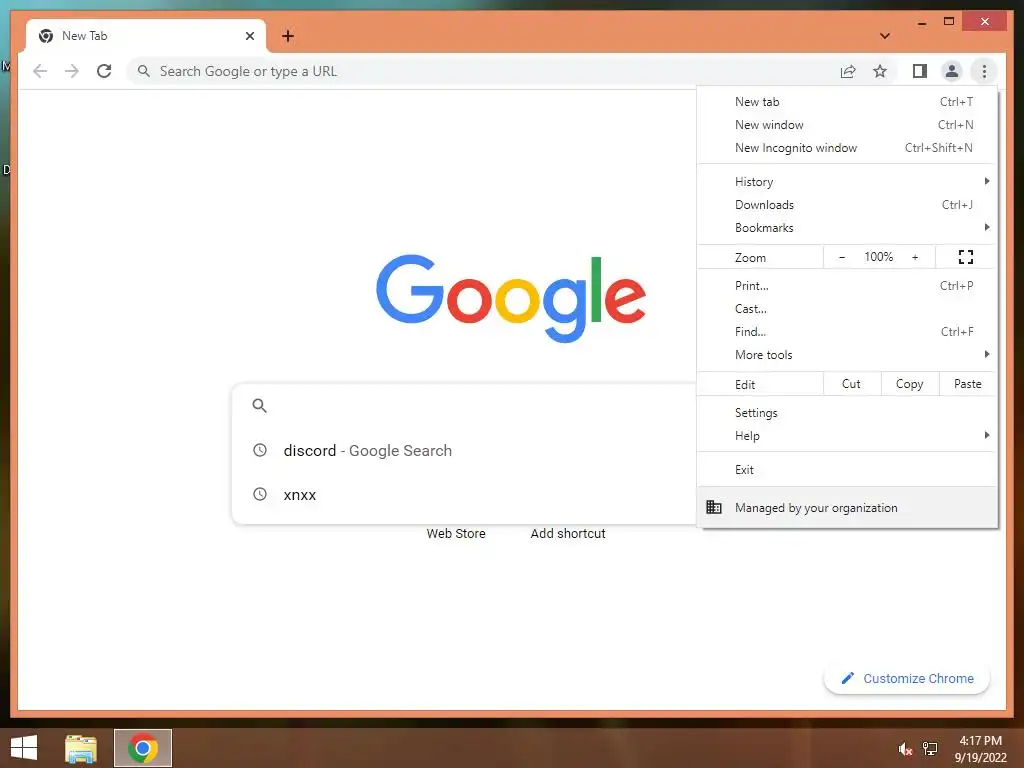This screenshot has width=1024, height=768.
Task: Toggle fullscreen mode icon in Zoom row
Action: tap(965, 257)
